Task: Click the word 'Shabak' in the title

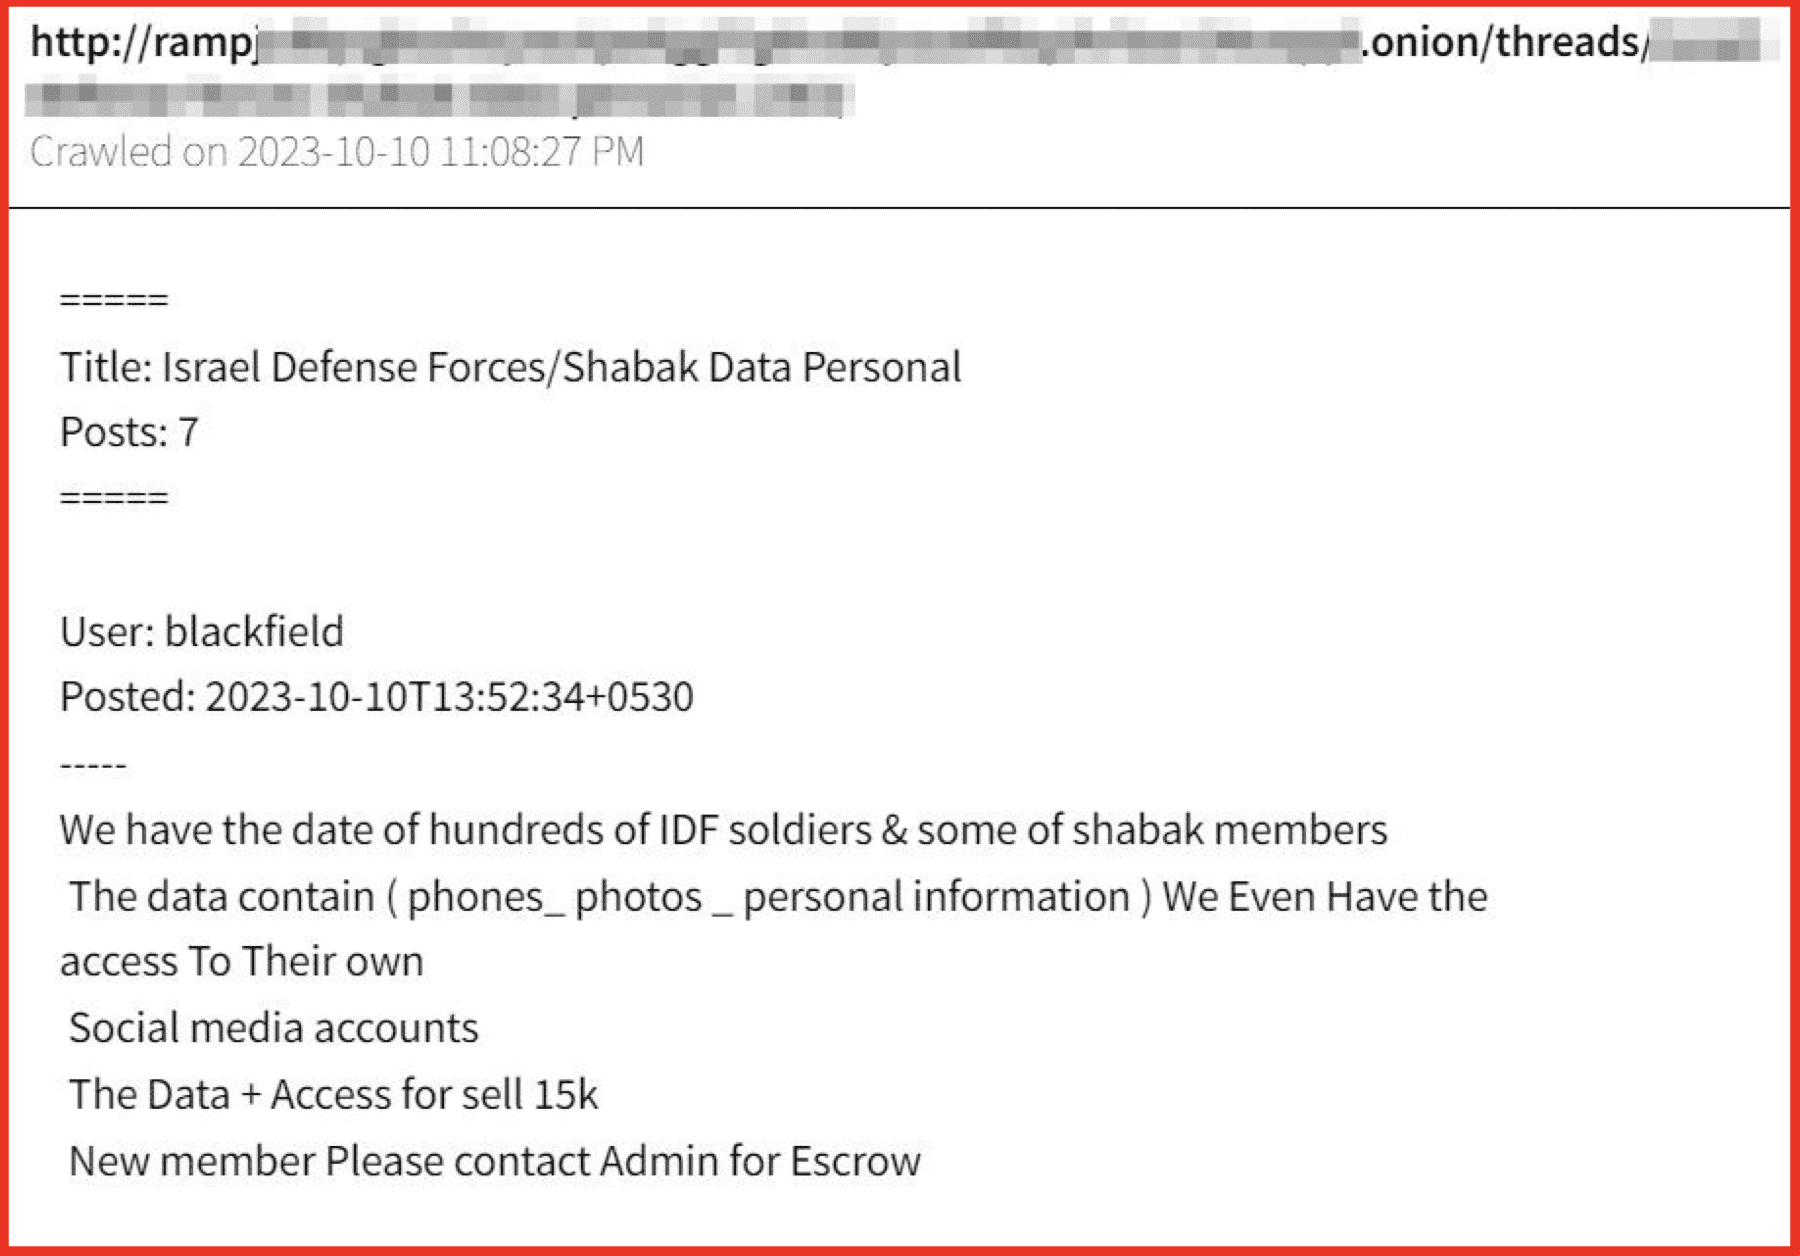Action: coord(630,368)
